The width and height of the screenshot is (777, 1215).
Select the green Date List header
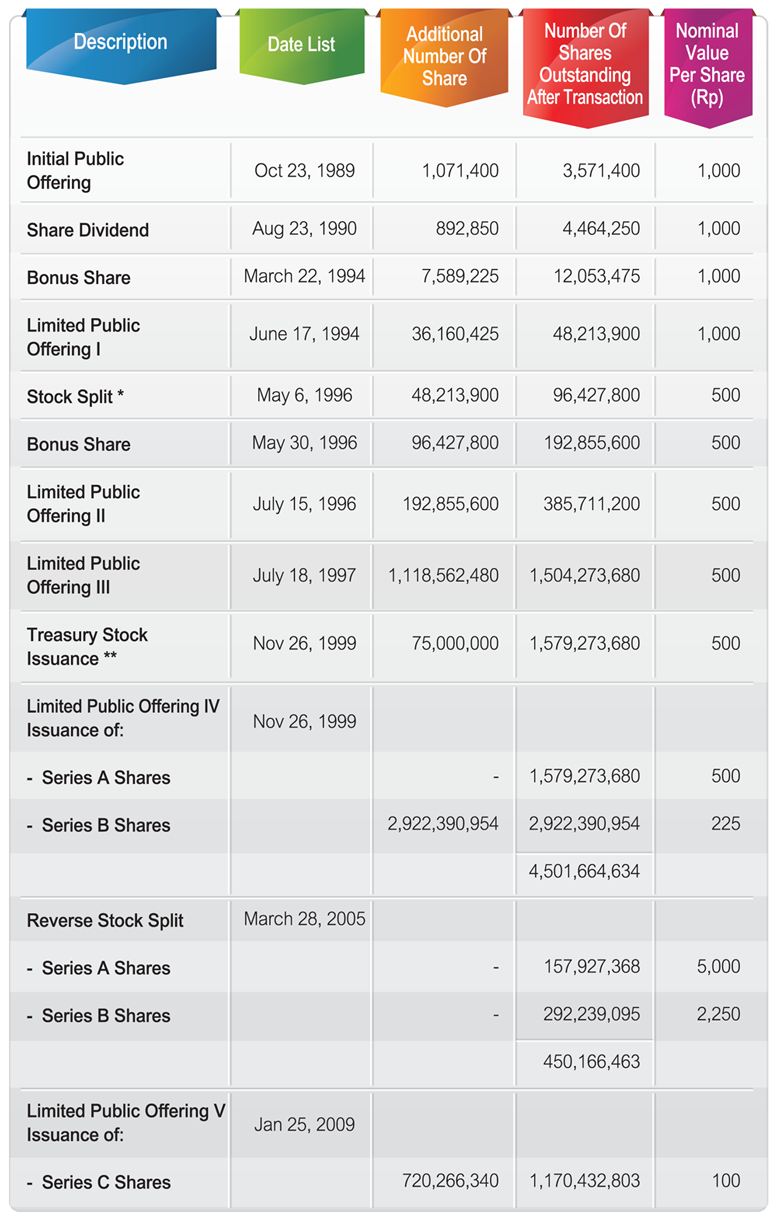301,45
